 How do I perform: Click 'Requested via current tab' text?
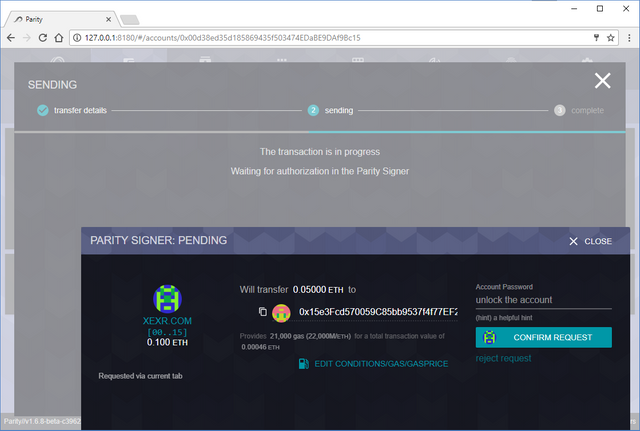140,376
